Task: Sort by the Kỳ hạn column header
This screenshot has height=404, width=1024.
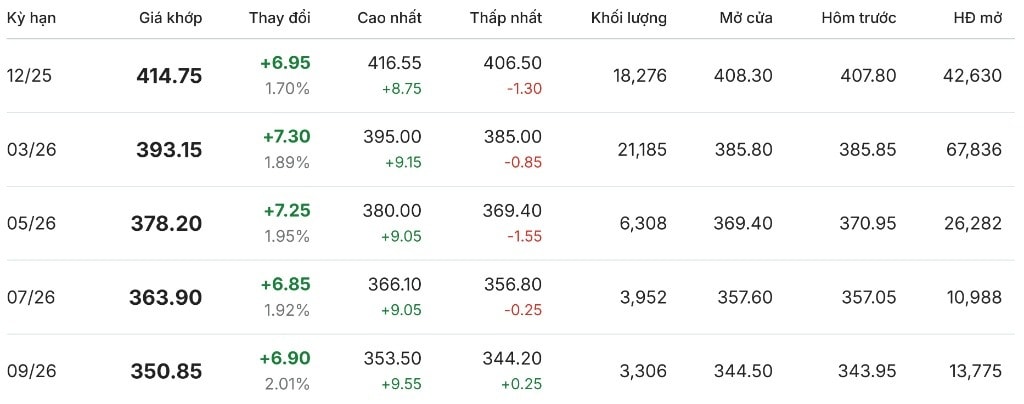Action: (x=30, y=18)
